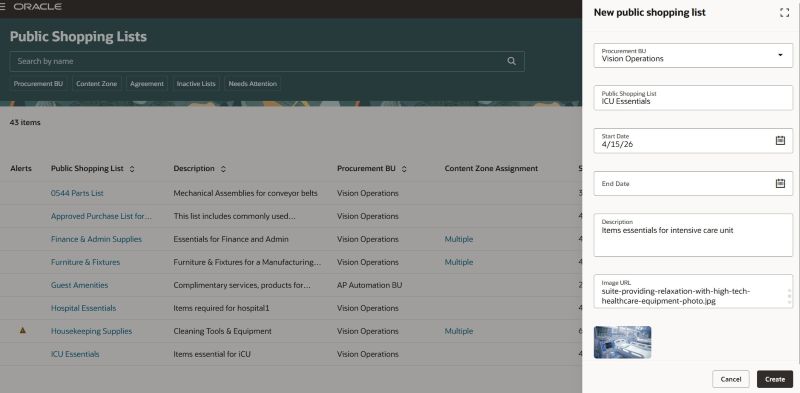This screenshot has height=393, width=800.
Task: Click the Description text area
Action: point(693,235)
